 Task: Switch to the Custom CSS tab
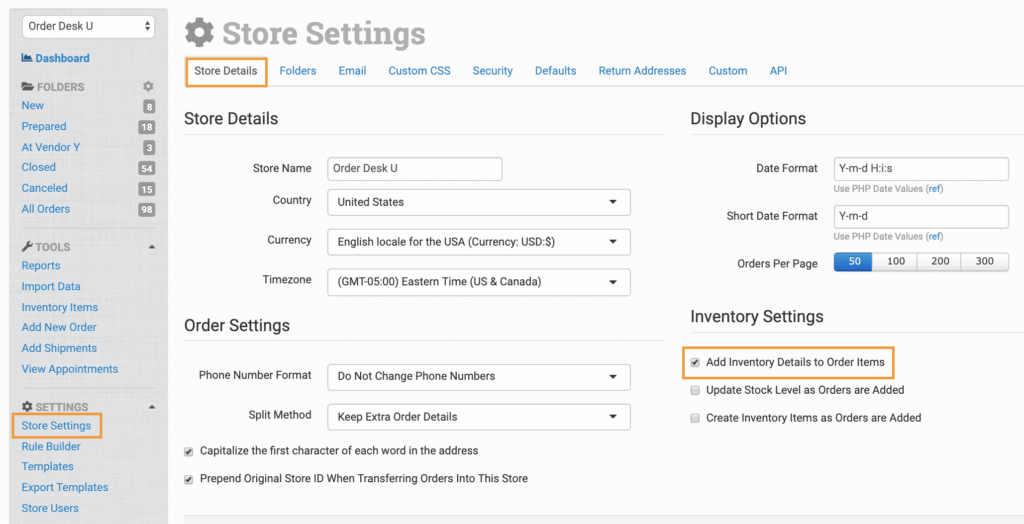[x=419, y=71]
